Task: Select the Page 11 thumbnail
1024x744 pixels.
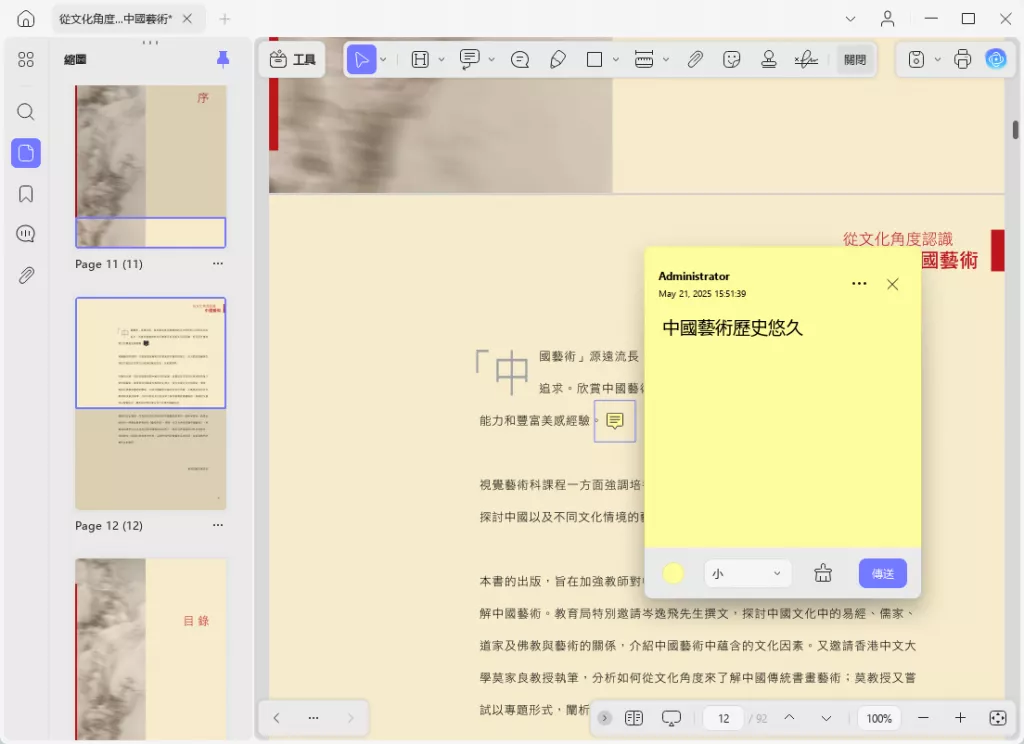Action: pyautogui.click(x=150, y=167)
